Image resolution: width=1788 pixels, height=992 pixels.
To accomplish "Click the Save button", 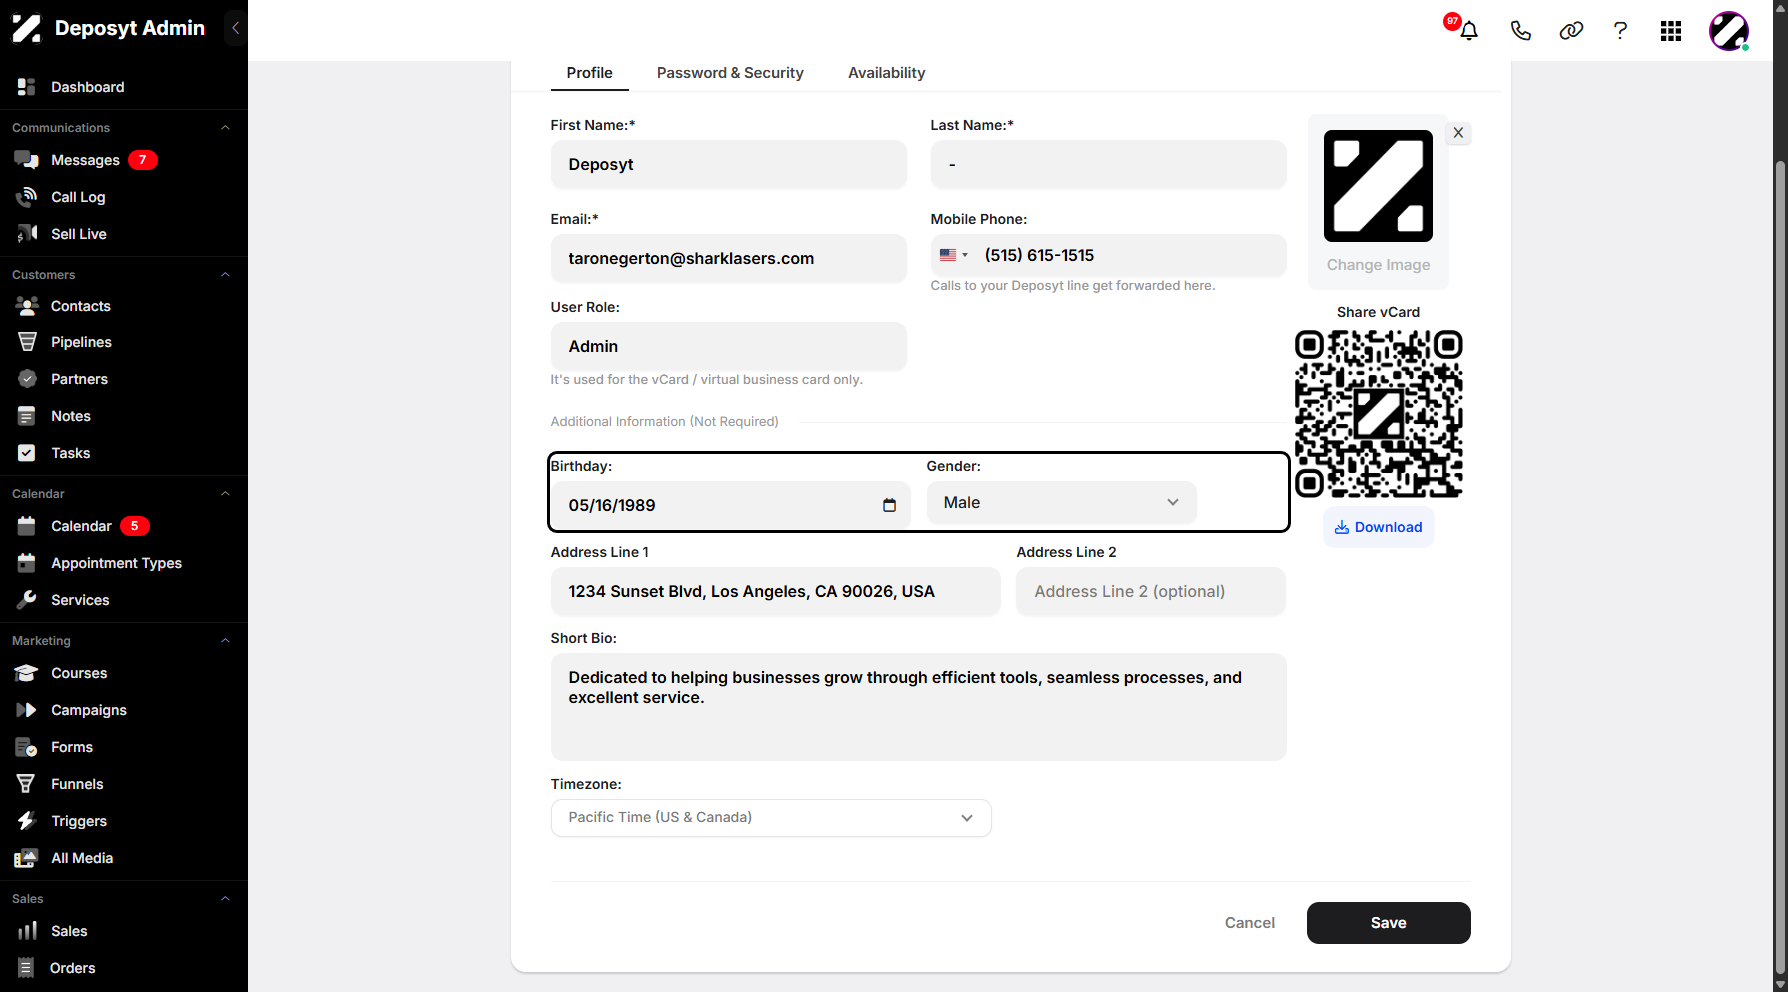I will point(1388,923).
